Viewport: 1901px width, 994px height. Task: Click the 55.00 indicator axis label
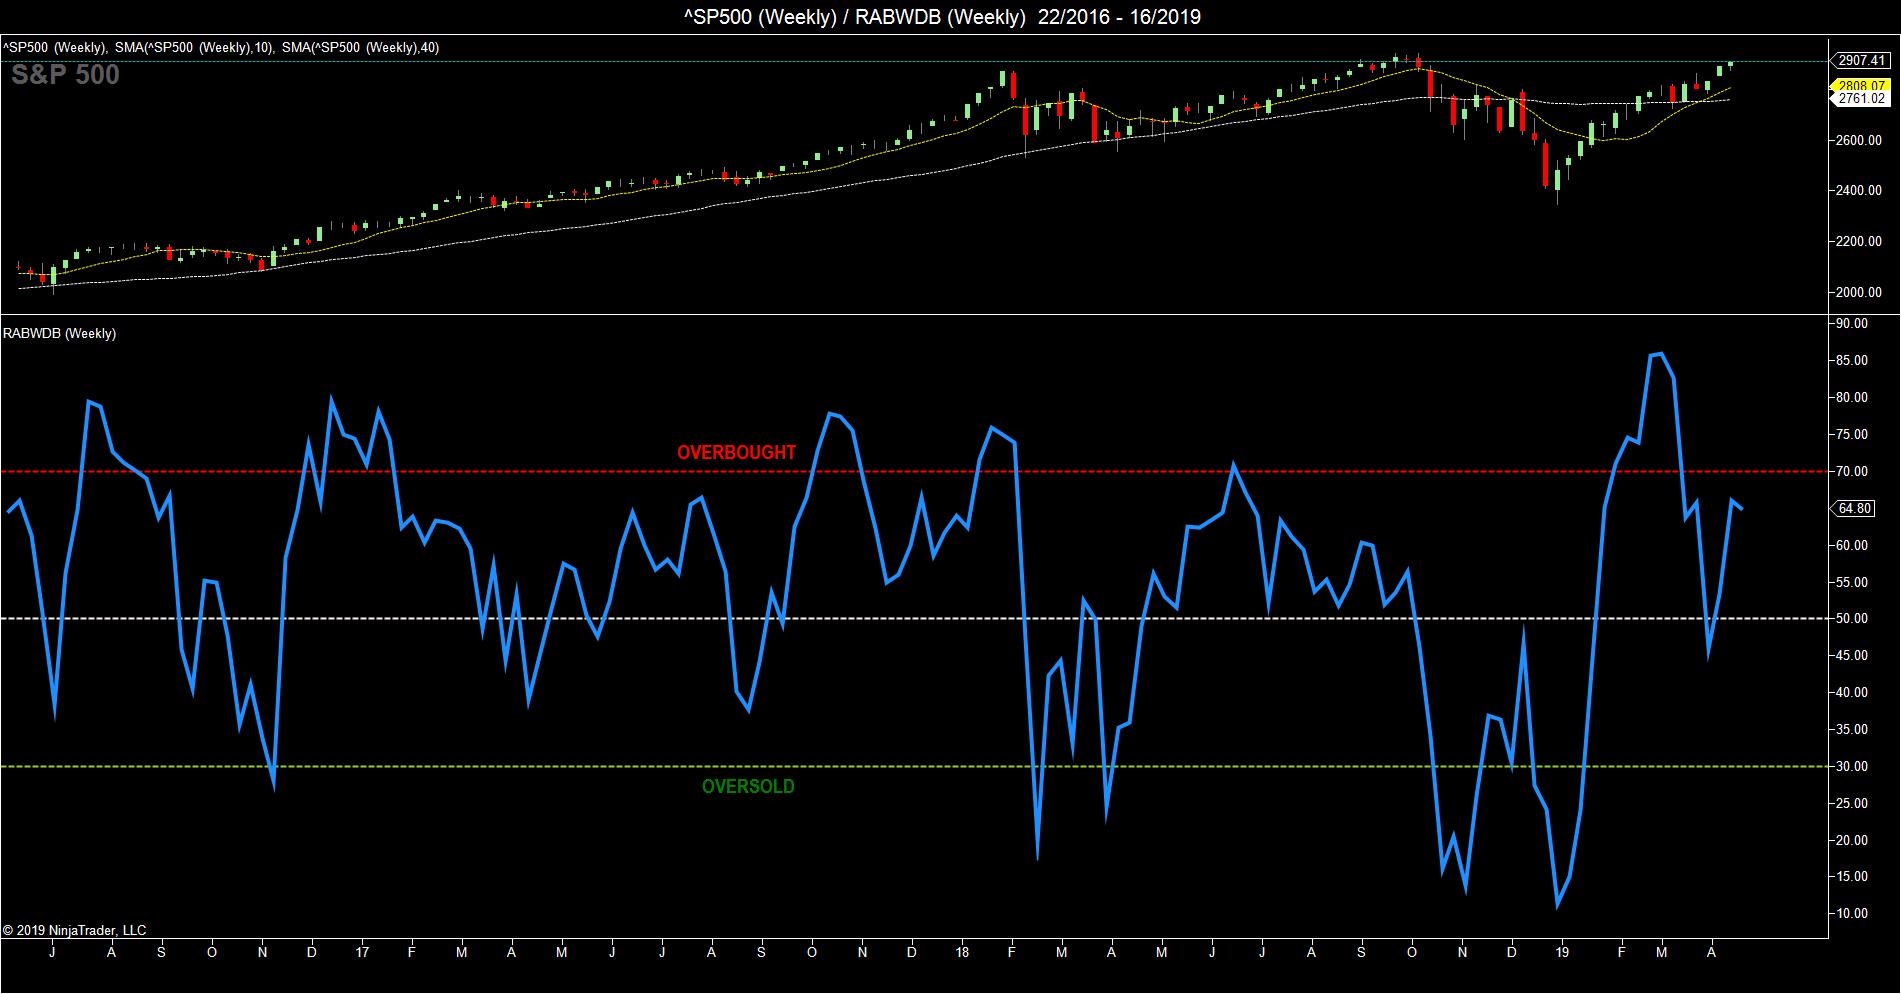click(1853, 583)
